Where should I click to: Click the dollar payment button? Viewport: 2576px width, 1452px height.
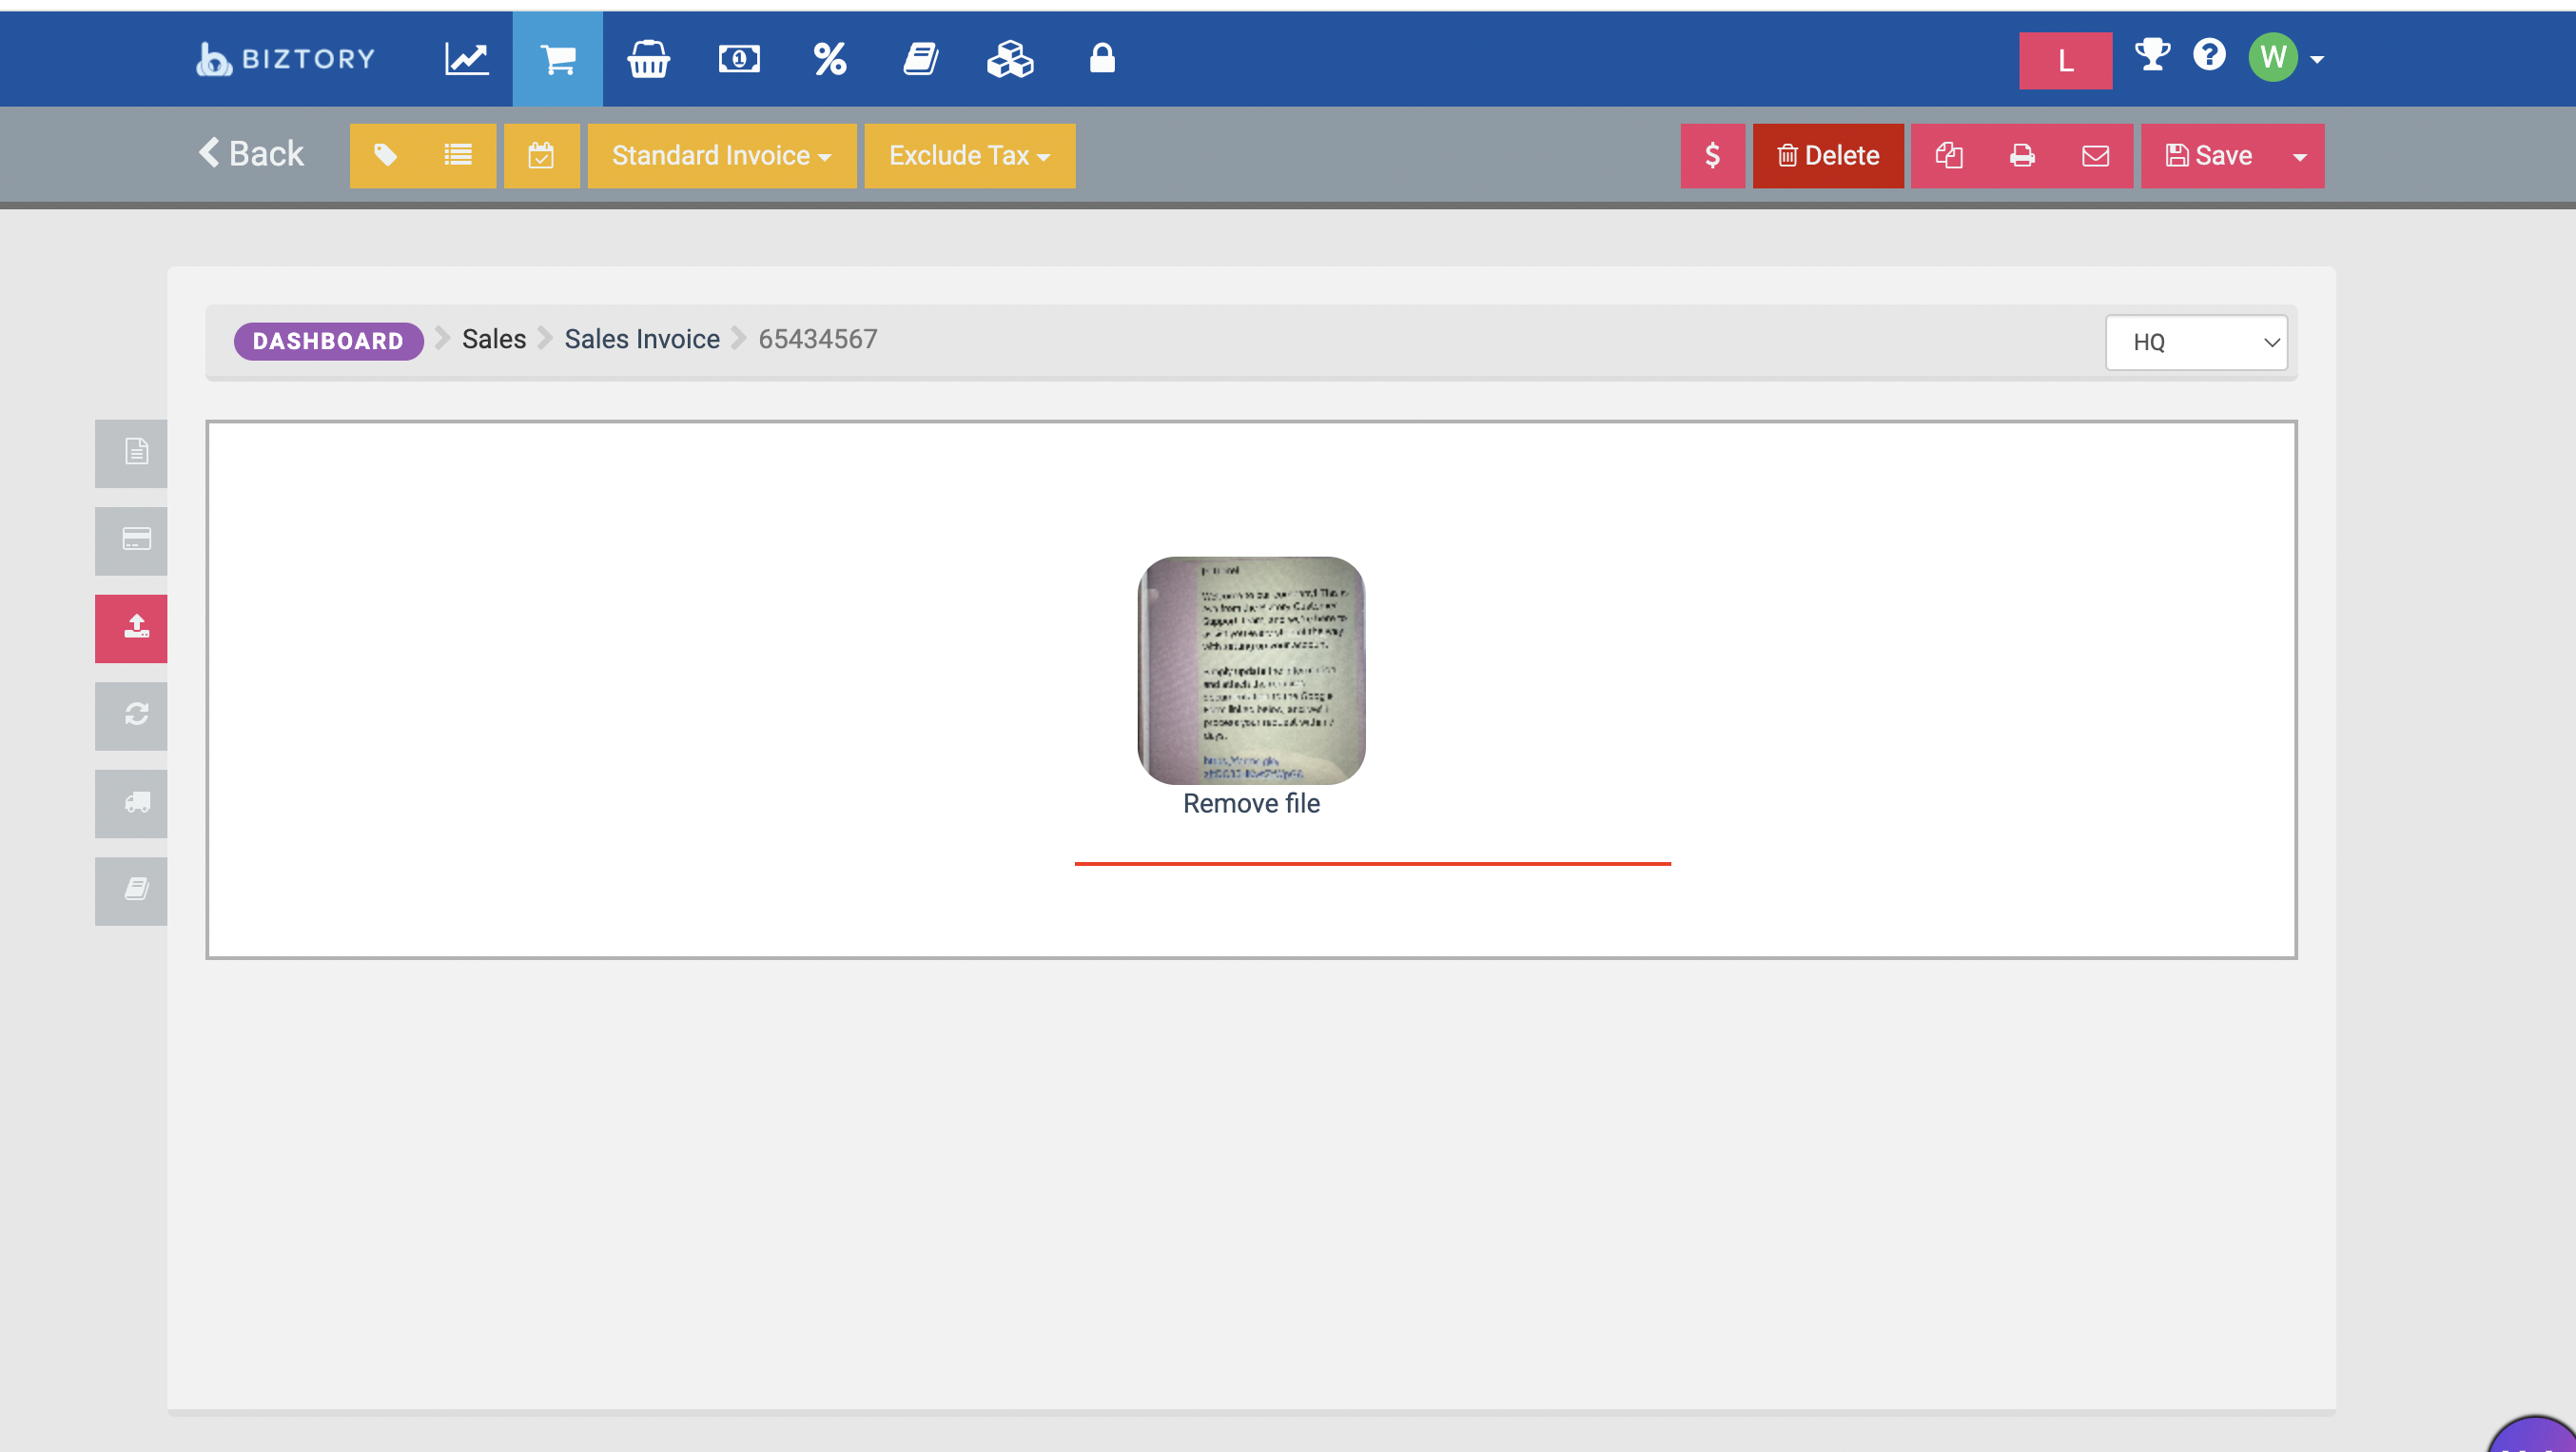[x=1712, y=156]
